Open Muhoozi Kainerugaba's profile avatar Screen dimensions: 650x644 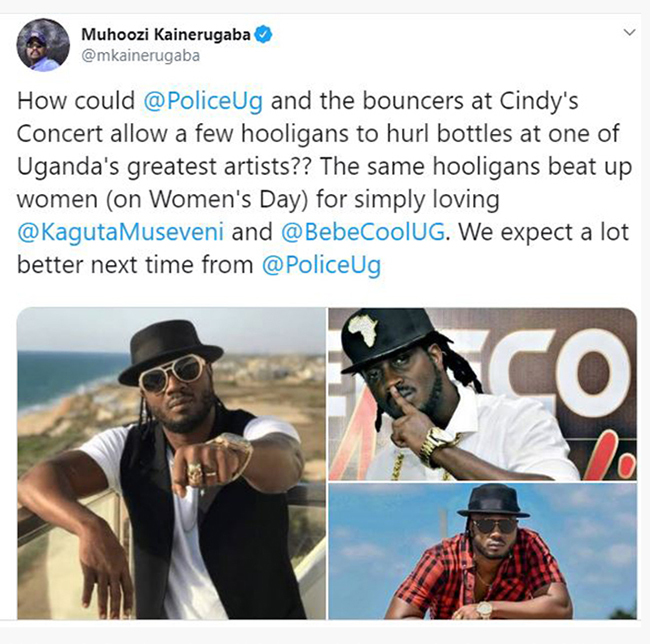[43, 45]
